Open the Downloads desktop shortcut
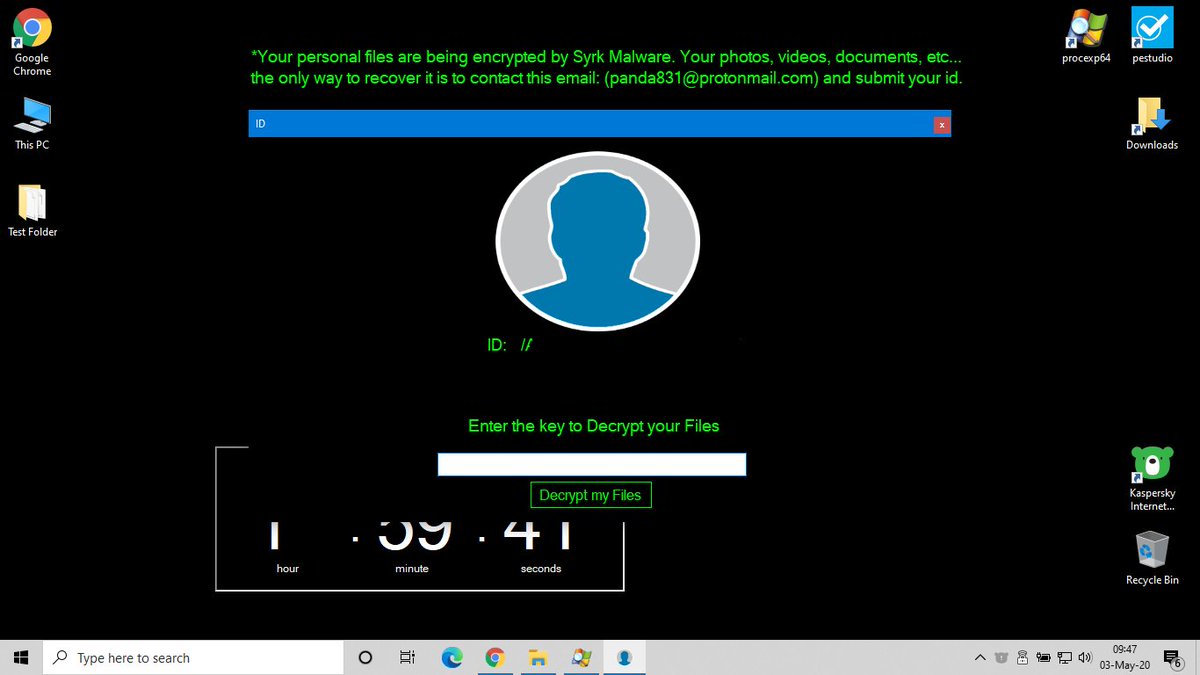 [1152, 124]
